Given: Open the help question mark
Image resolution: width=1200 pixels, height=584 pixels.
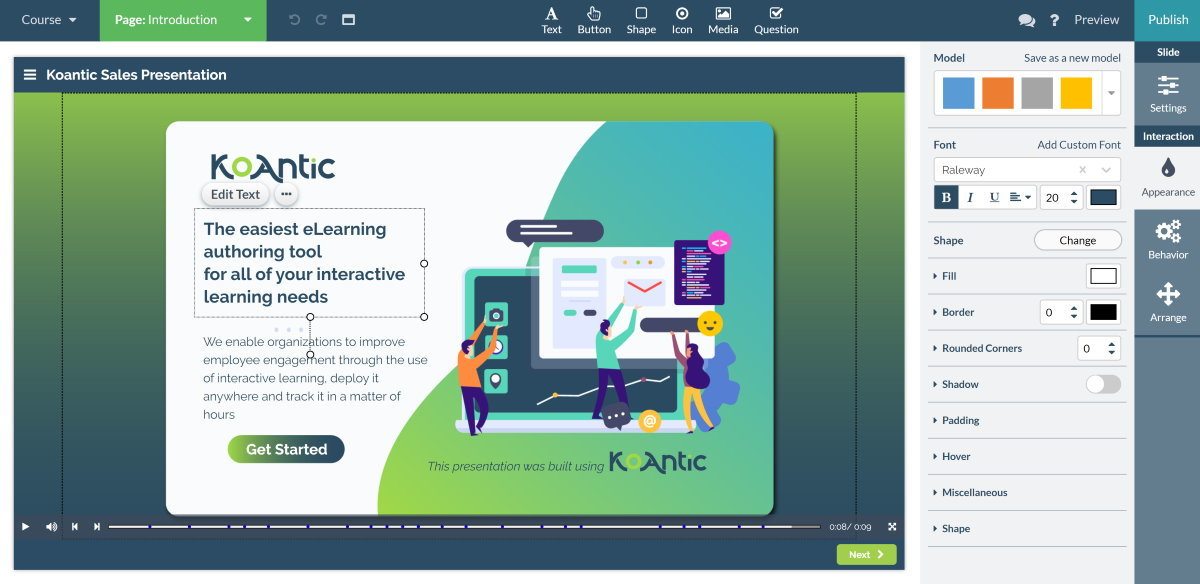Looking at the screenshot, I should (x=1054, y=20).
